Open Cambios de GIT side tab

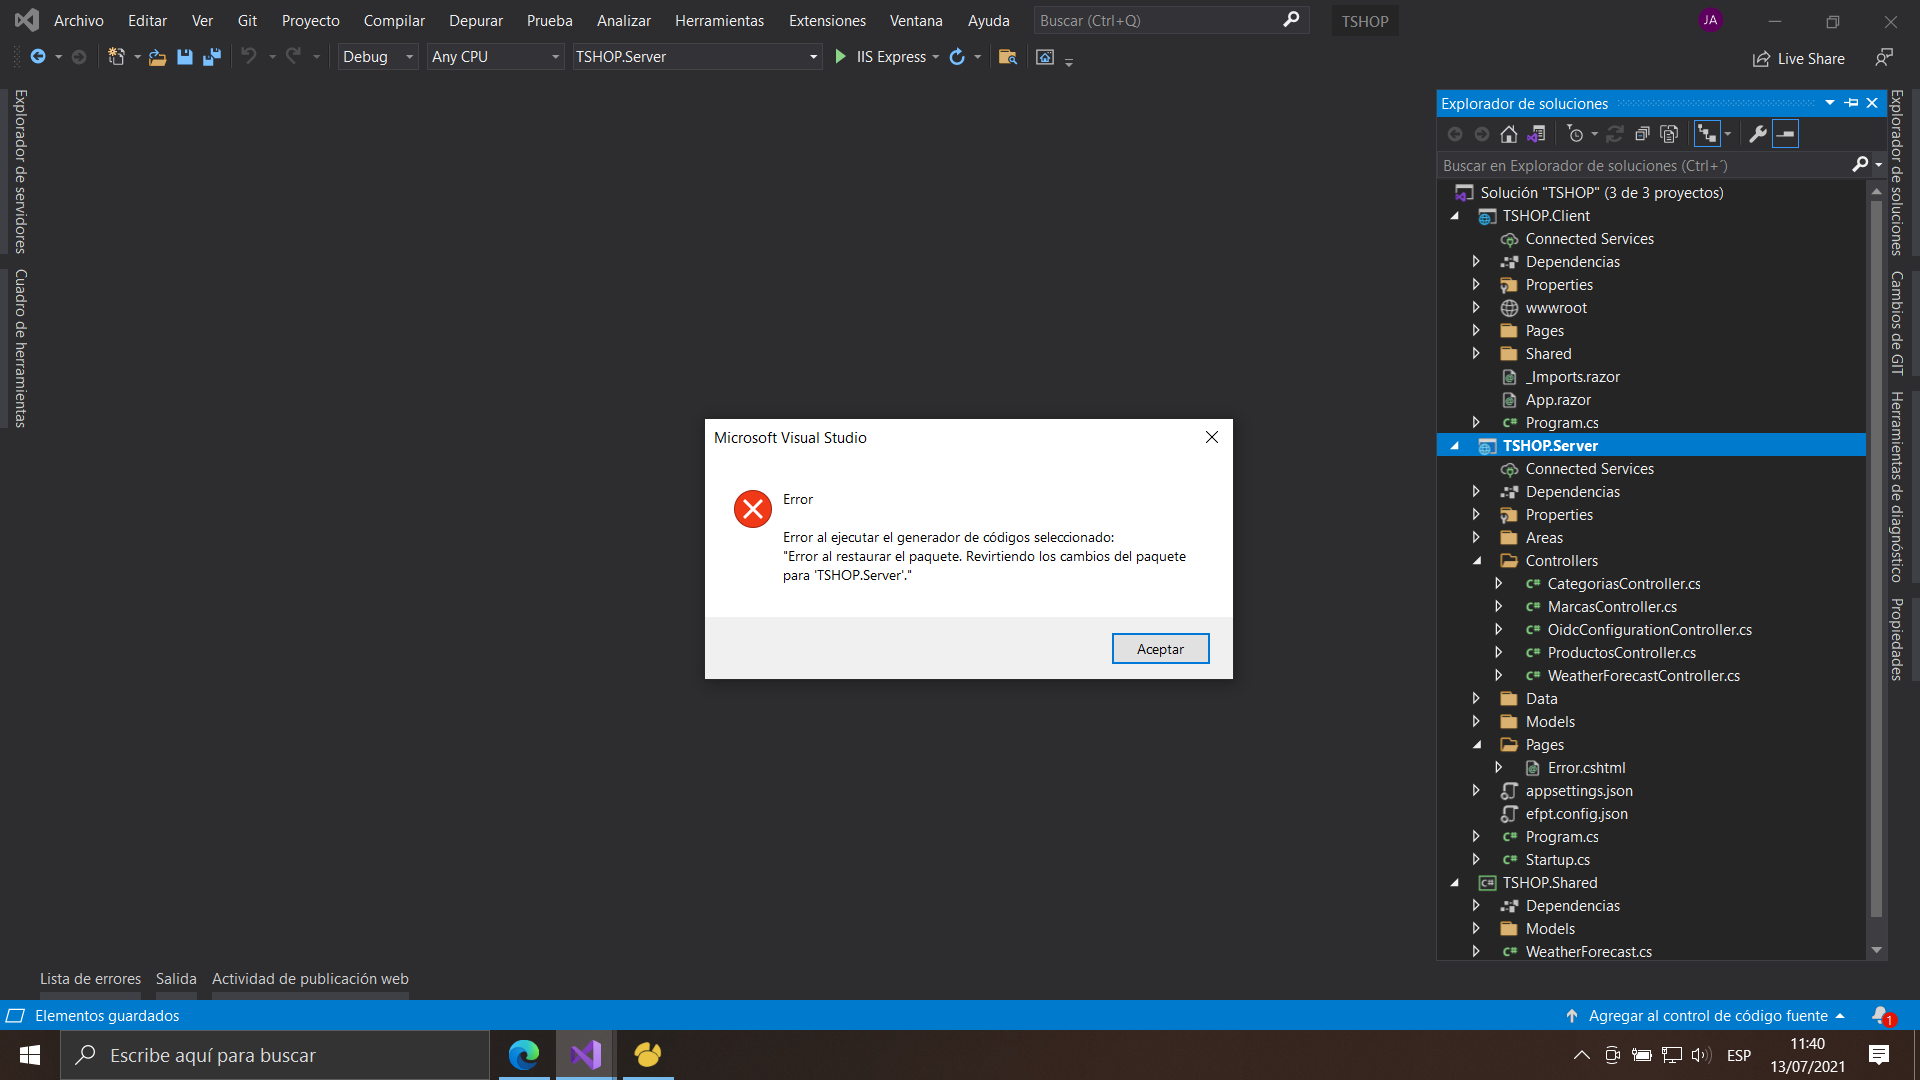click(1896, 322)
